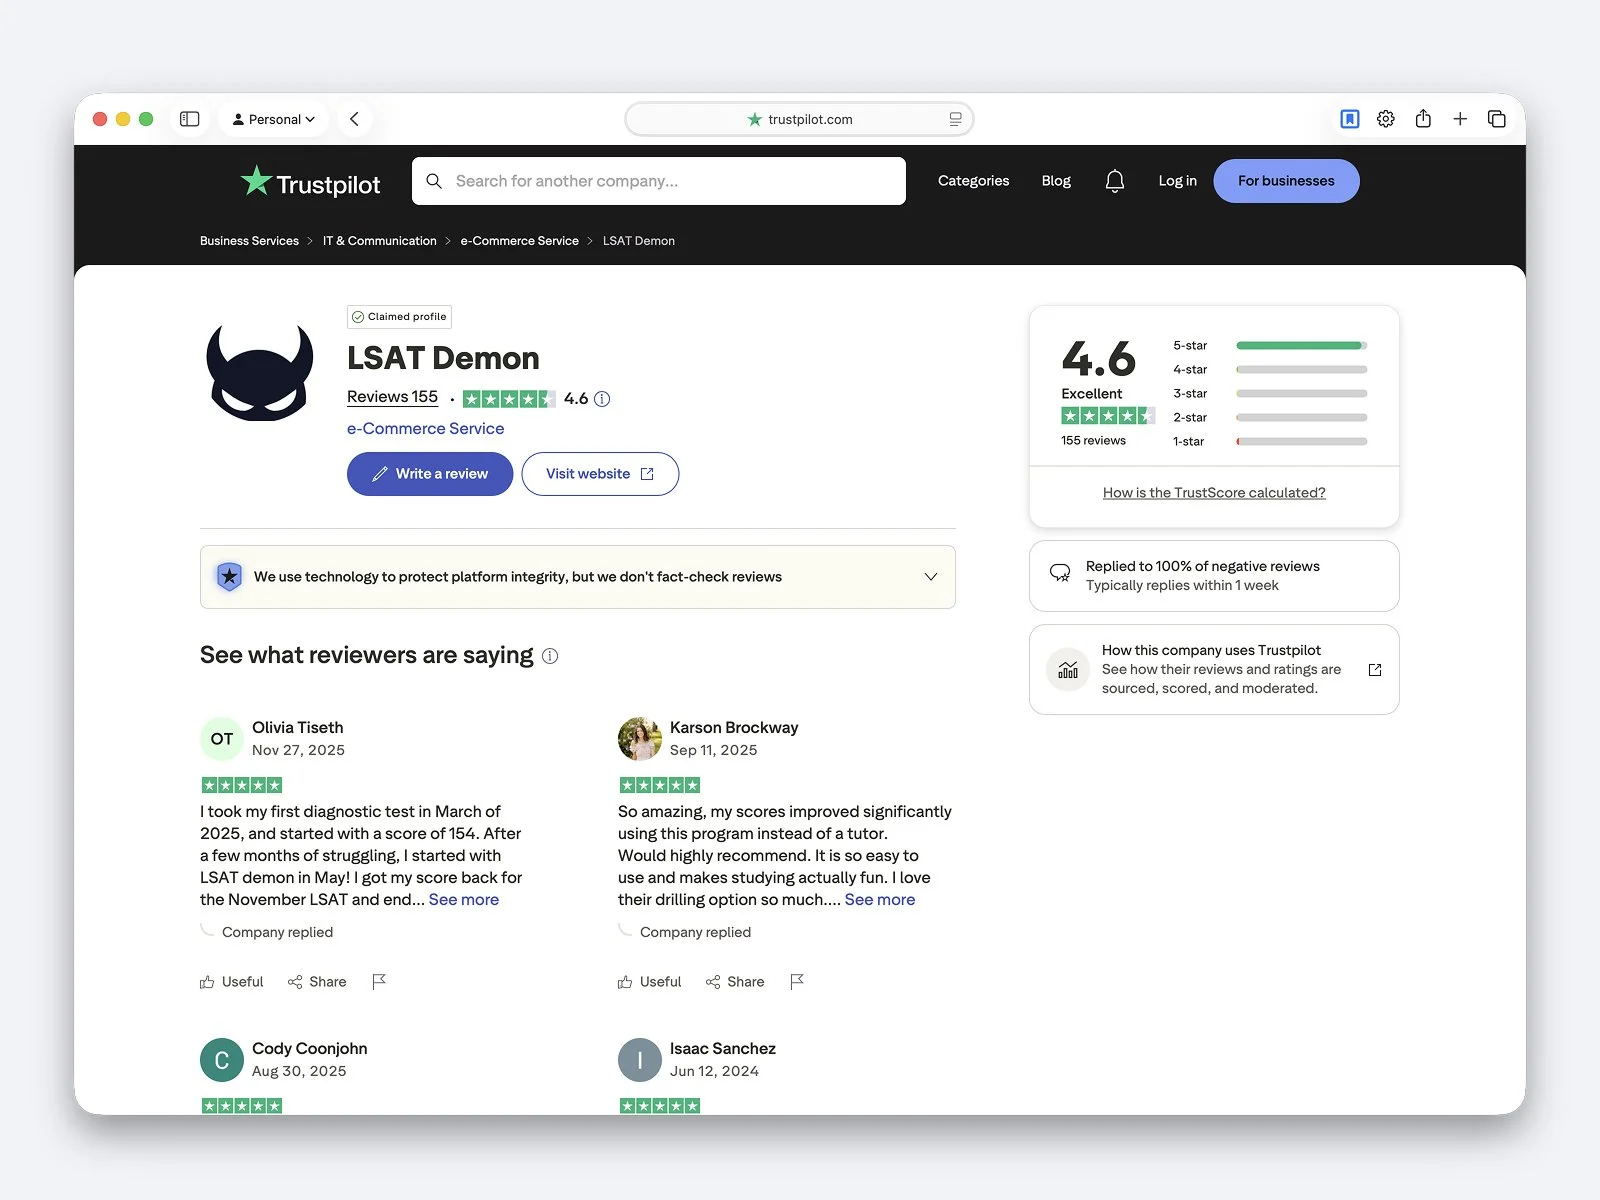Click the Visit website button
1600x1200 pixels.
(x=600, y=474)
